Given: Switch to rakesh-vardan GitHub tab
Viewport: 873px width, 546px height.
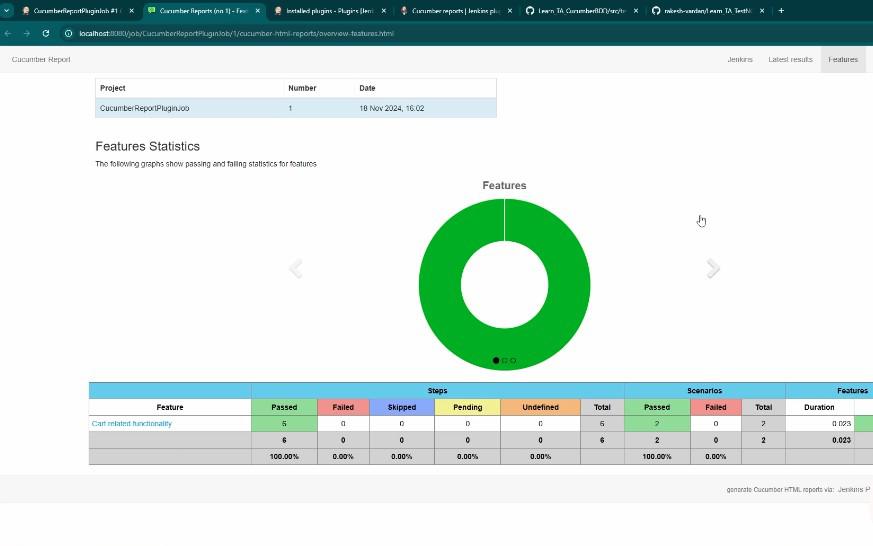Looking at the screenshot, I should point(706,11).
